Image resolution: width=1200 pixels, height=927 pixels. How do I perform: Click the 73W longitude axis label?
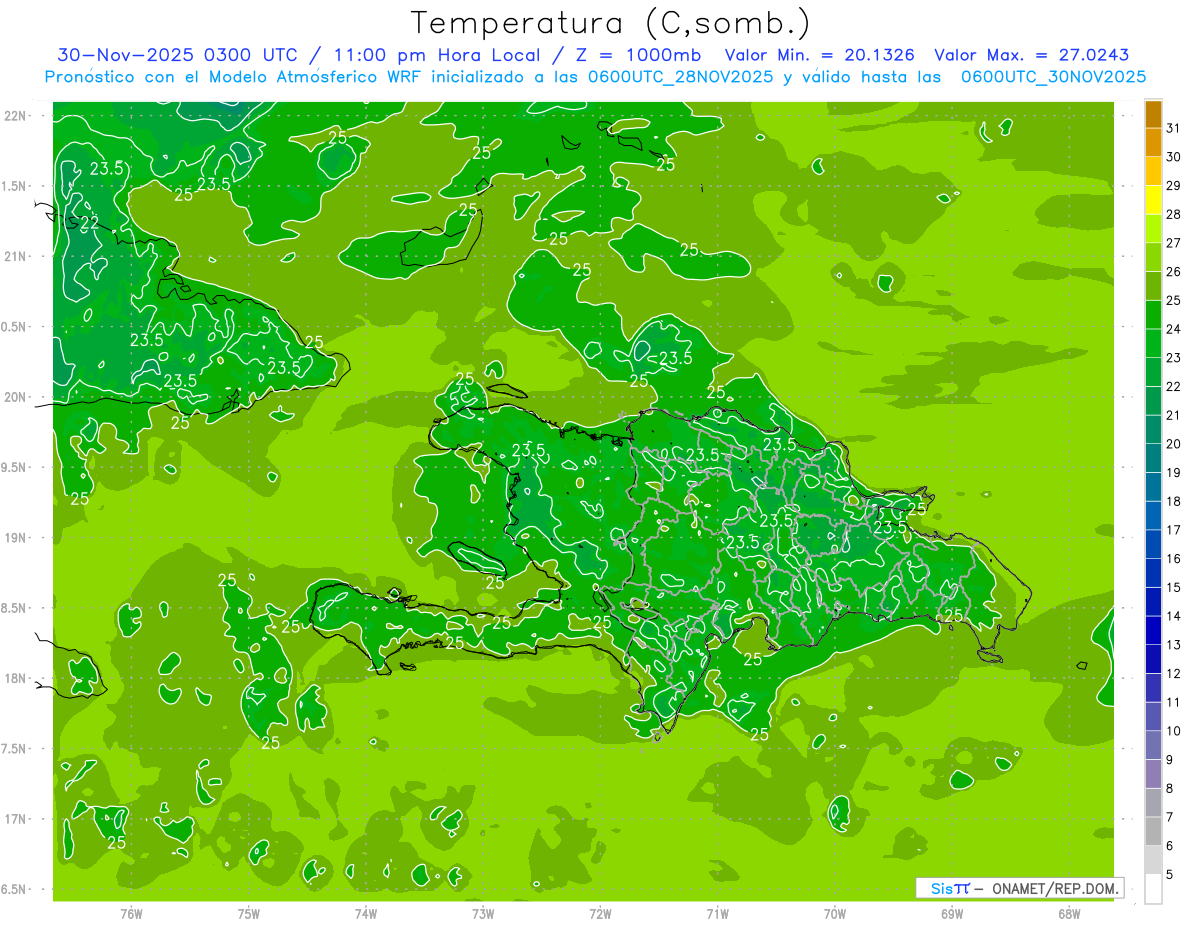tap(483, 914)
